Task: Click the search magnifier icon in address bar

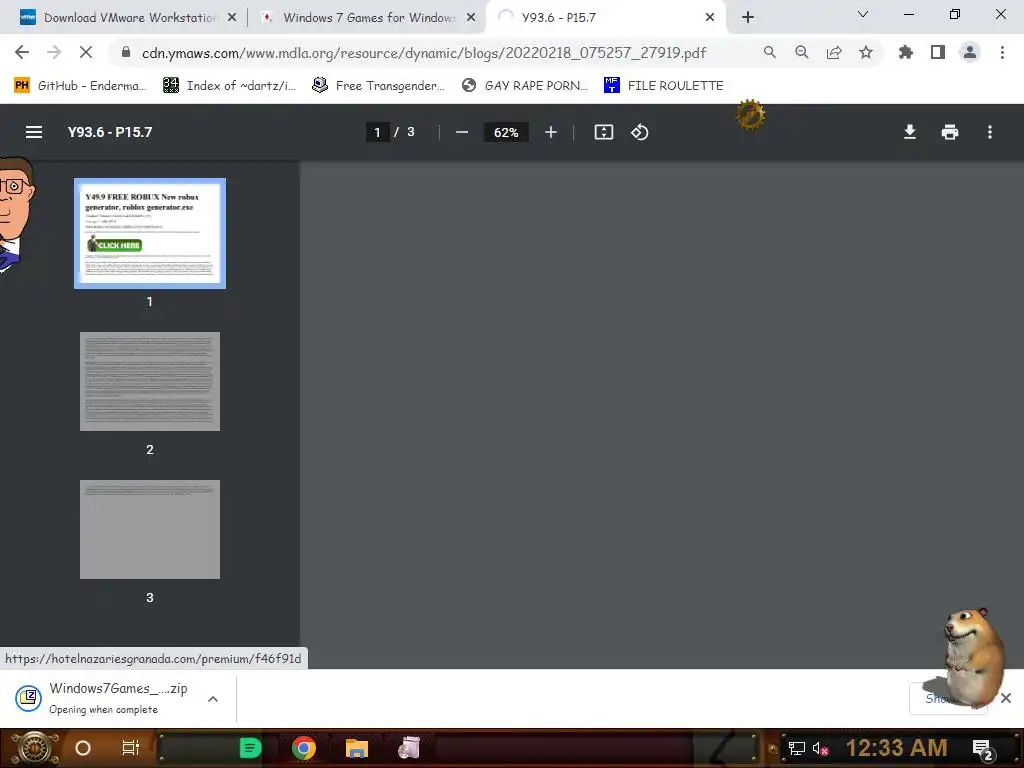Action: click(x=770, y=52)
